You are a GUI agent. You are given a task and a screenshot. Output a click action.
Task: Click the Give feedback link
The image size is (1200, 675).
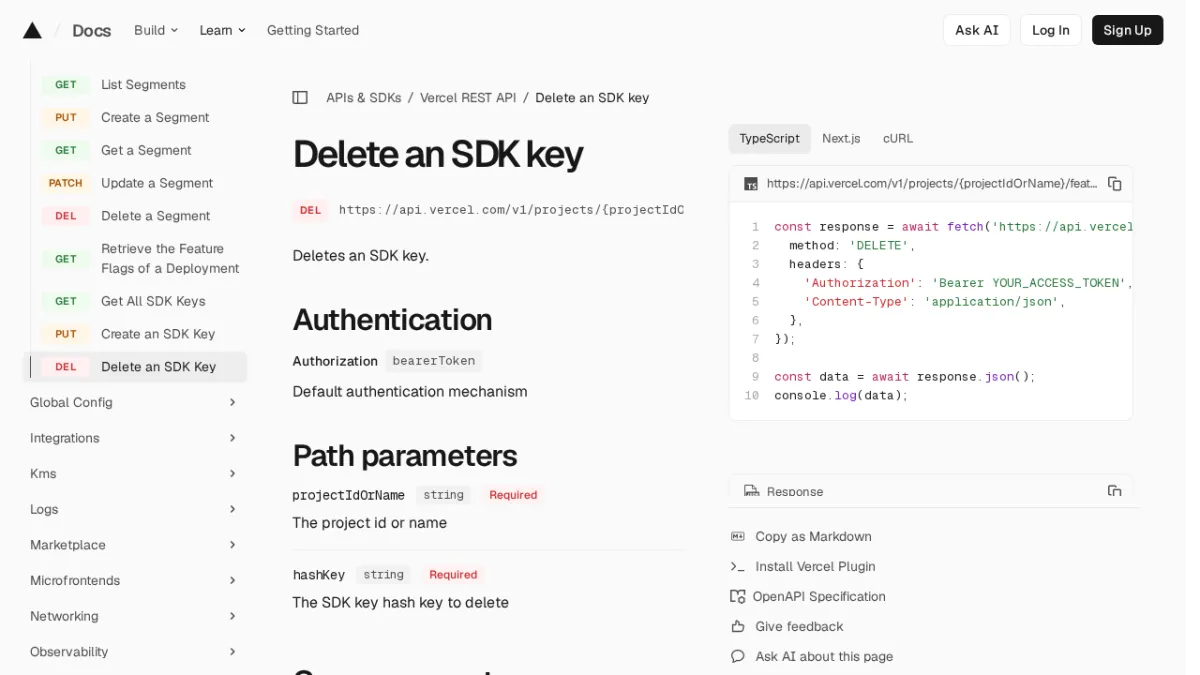point(799,627)
